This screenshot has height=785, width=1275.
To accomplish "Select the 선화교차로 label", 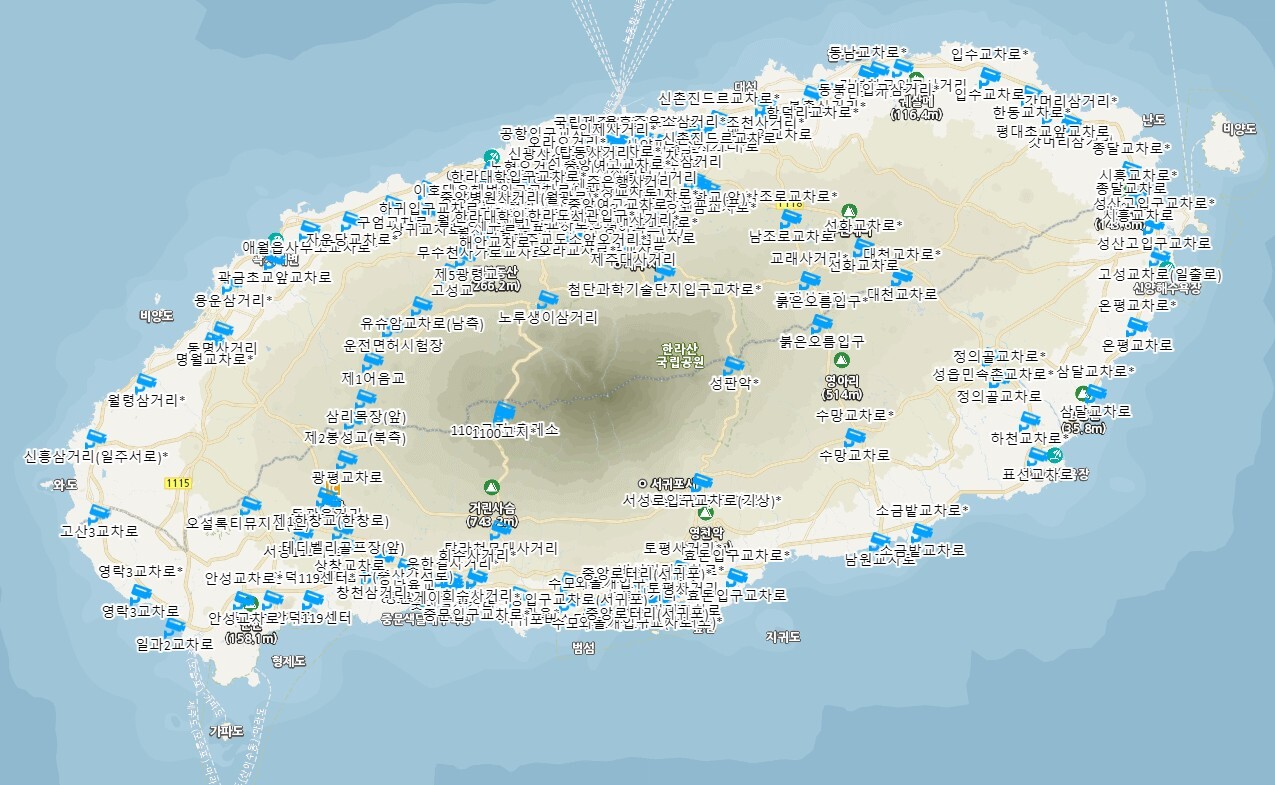I will (863, 265).
